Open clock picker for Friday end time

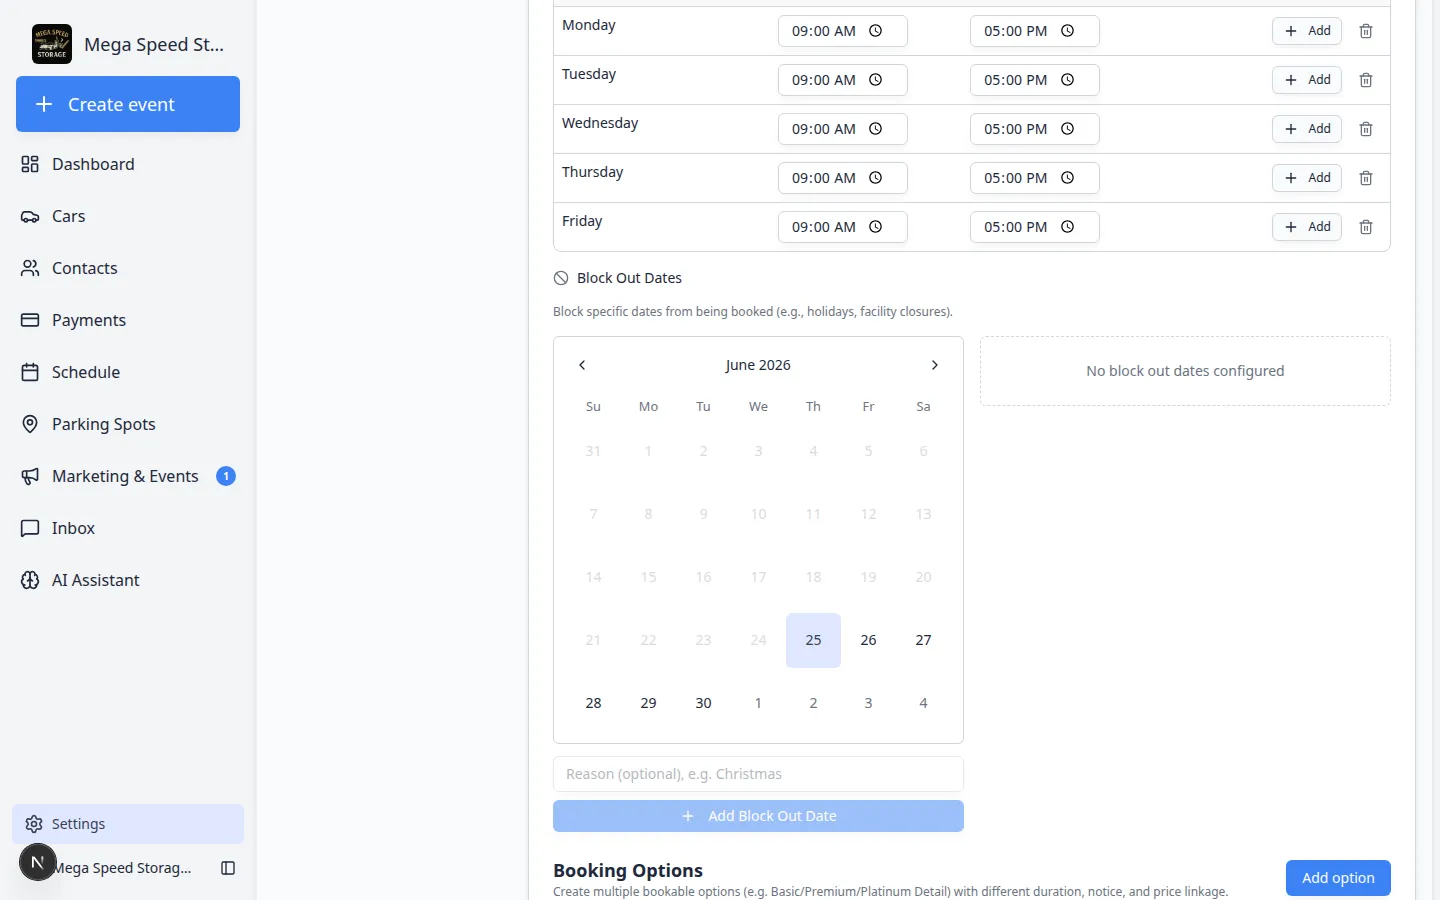1067,227
